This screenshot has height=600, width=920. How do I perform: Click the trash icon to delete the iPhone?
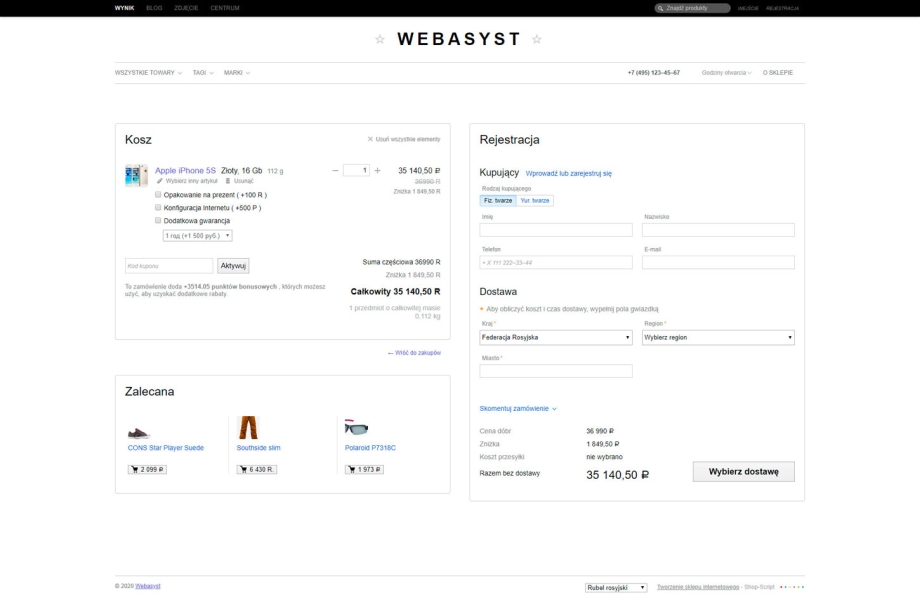[x=227, y=181]
